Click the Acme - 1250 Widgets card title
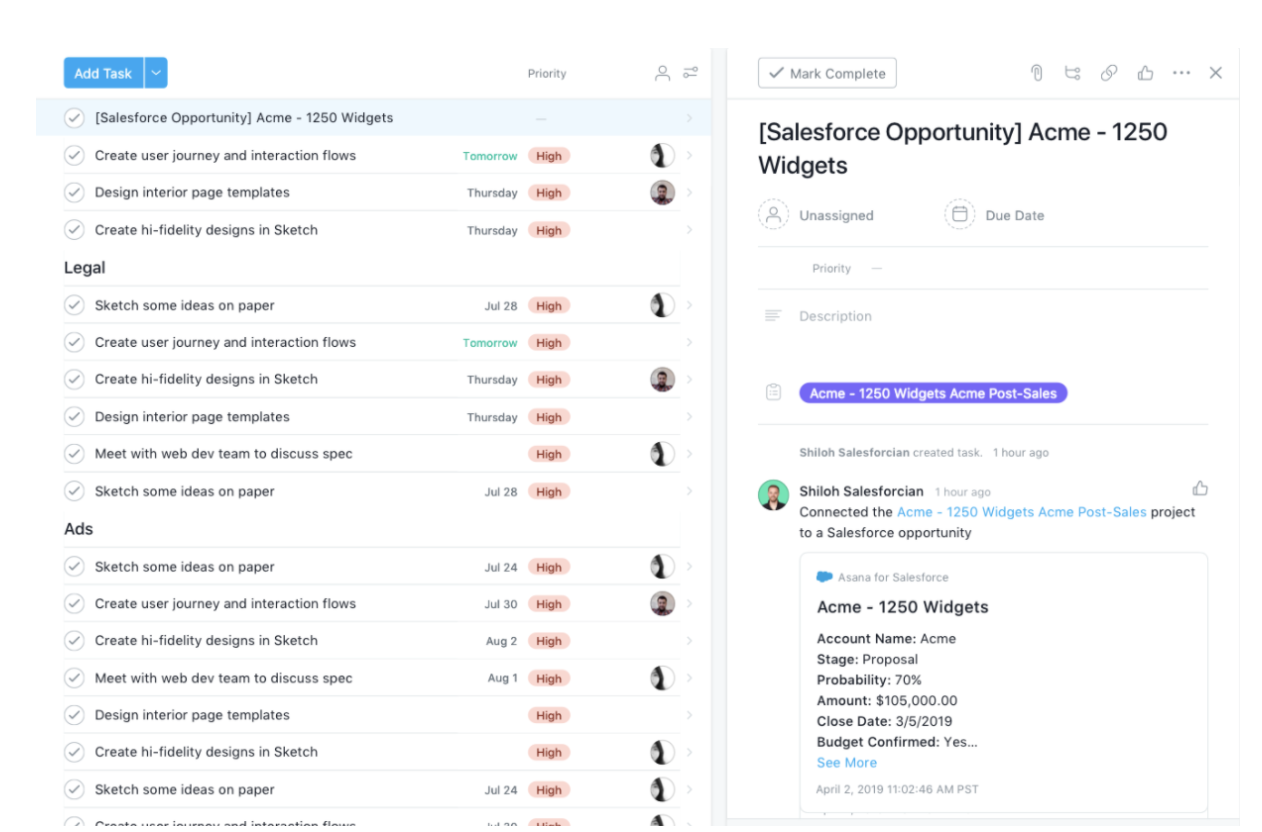Viewport: 1262px width, 832px height. pyautogui.click(x=902, y=607)
